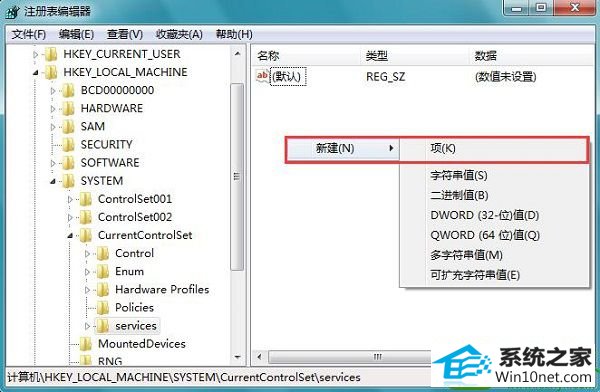Click the SAM folder icon
Viewport: 600px width, 392px height.
68,127
